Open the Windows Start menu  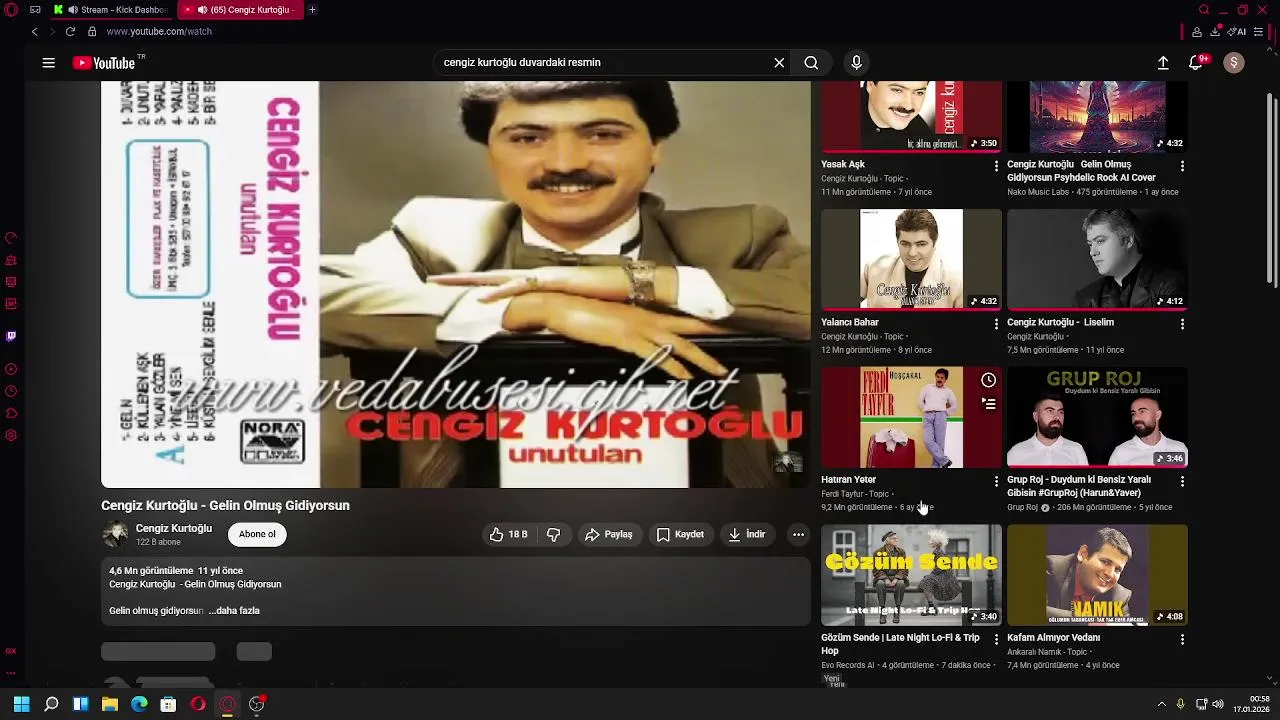click(x=22, y=705)
